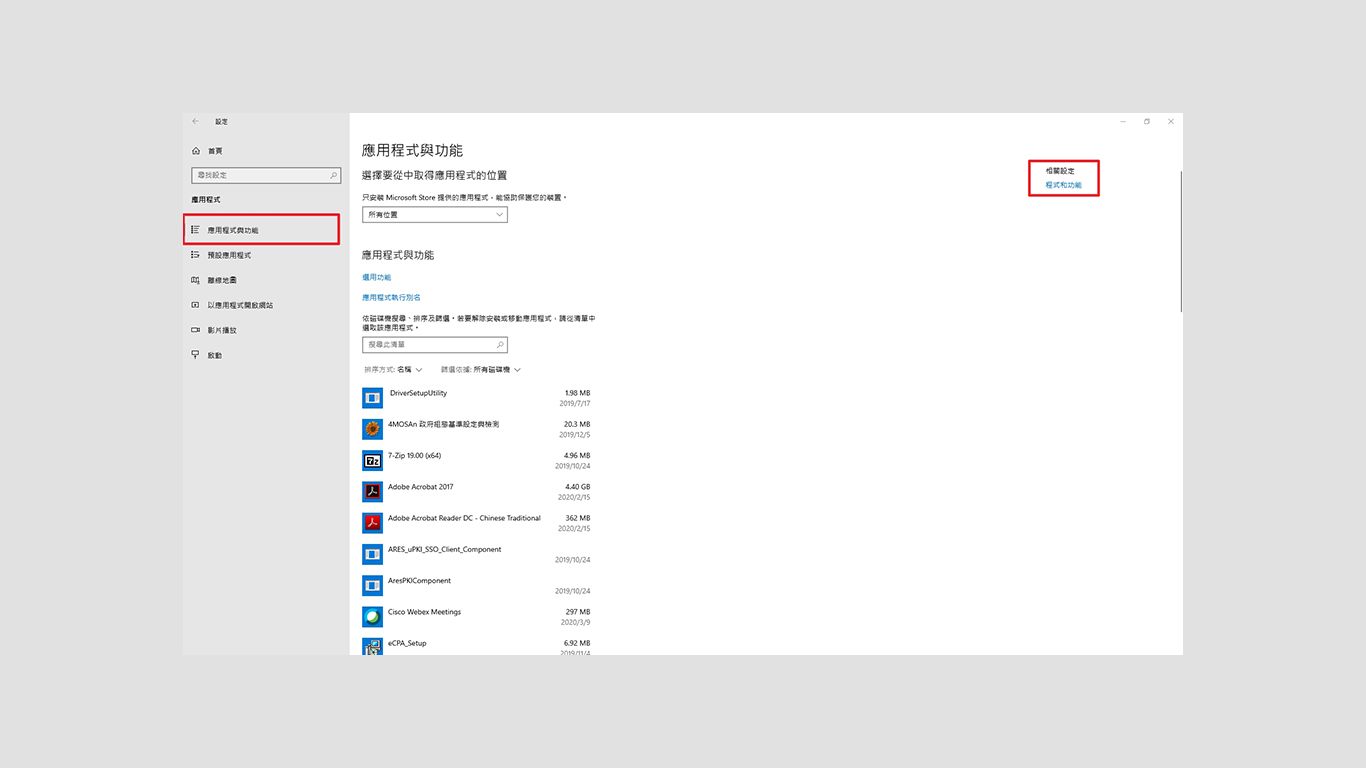
Task: Select the Cisco Webex Meetings icon
Action: click(x=372, y=616)
